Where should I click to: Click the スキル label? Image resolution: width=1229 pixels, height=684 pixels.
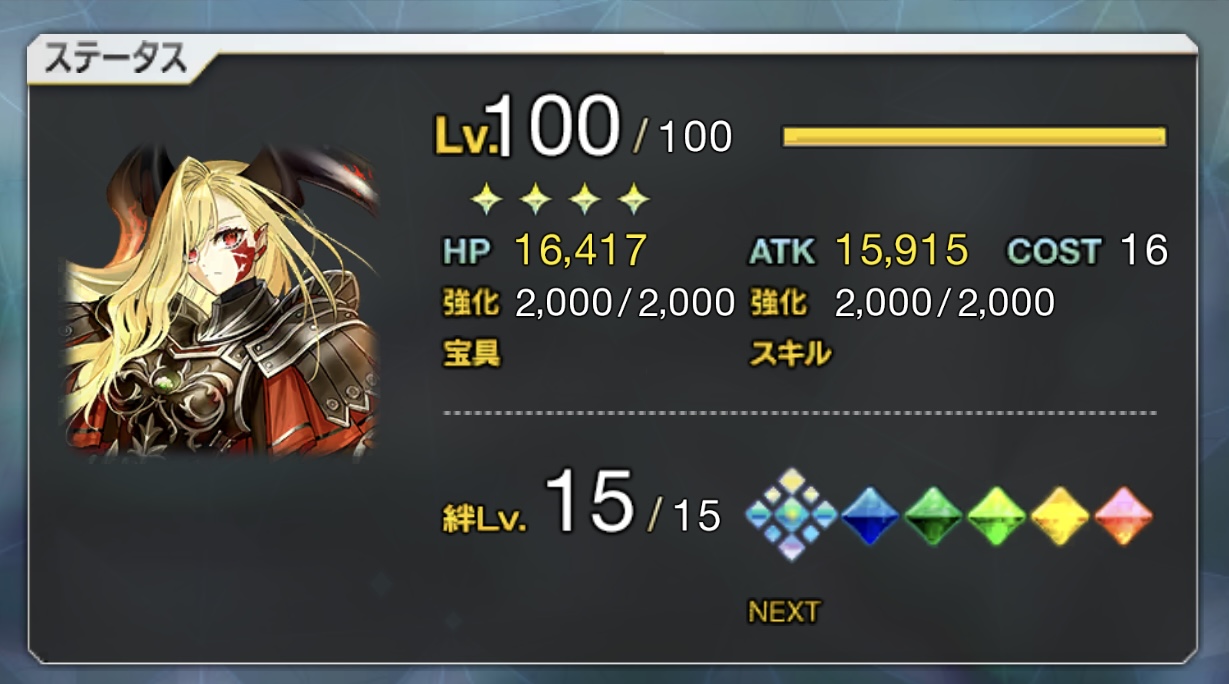point(790,352)
